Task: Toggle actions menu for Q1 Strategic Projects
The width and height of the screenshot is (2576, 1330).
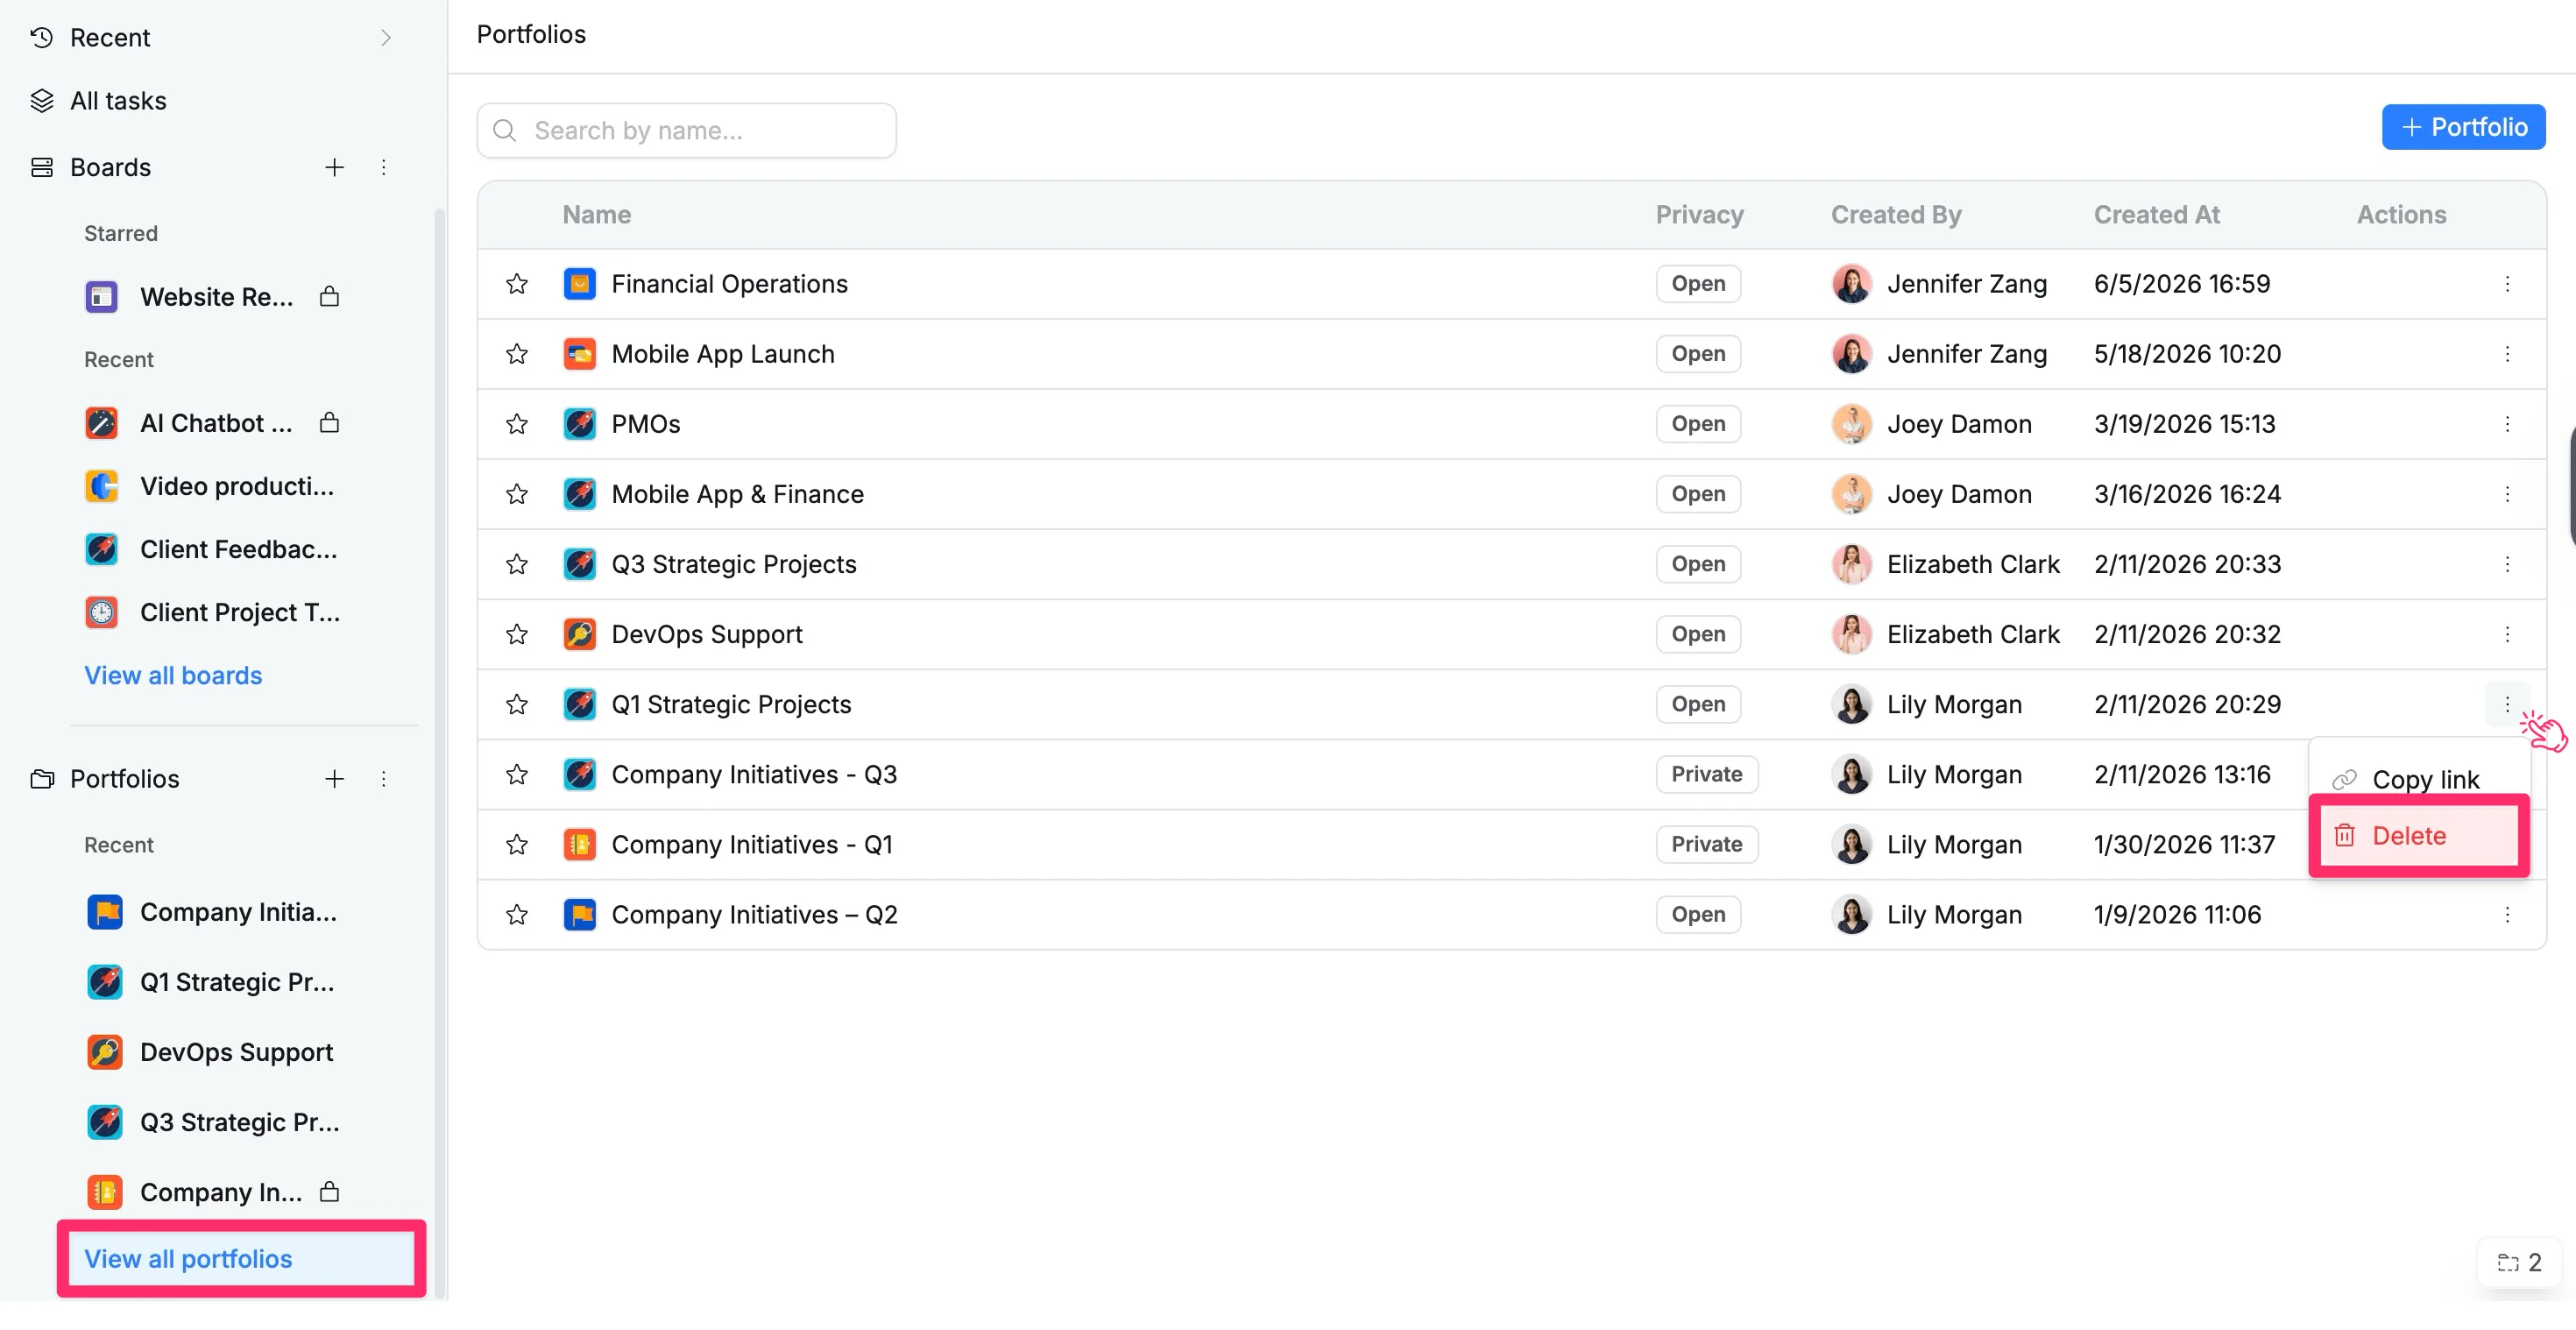Action: coord(2506,704)
